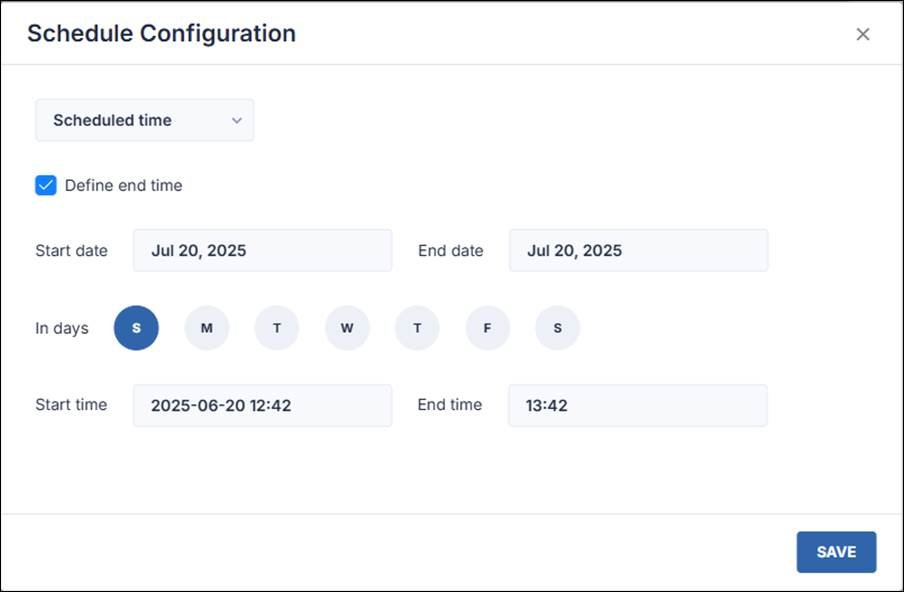Toggle the Friday (F) day button
Screen dimensions: 904x592
click(x=487, y=328)
